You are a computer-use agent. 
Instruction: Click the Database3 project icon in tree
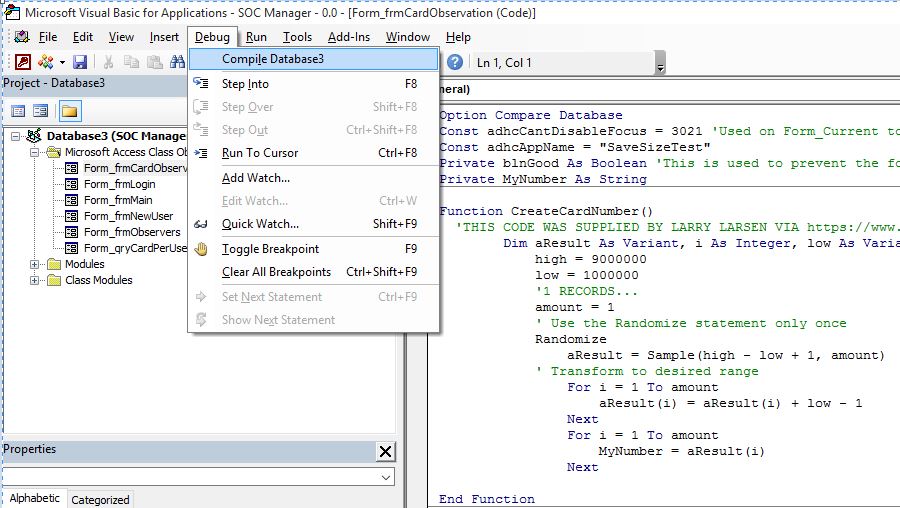click(34, 136)
